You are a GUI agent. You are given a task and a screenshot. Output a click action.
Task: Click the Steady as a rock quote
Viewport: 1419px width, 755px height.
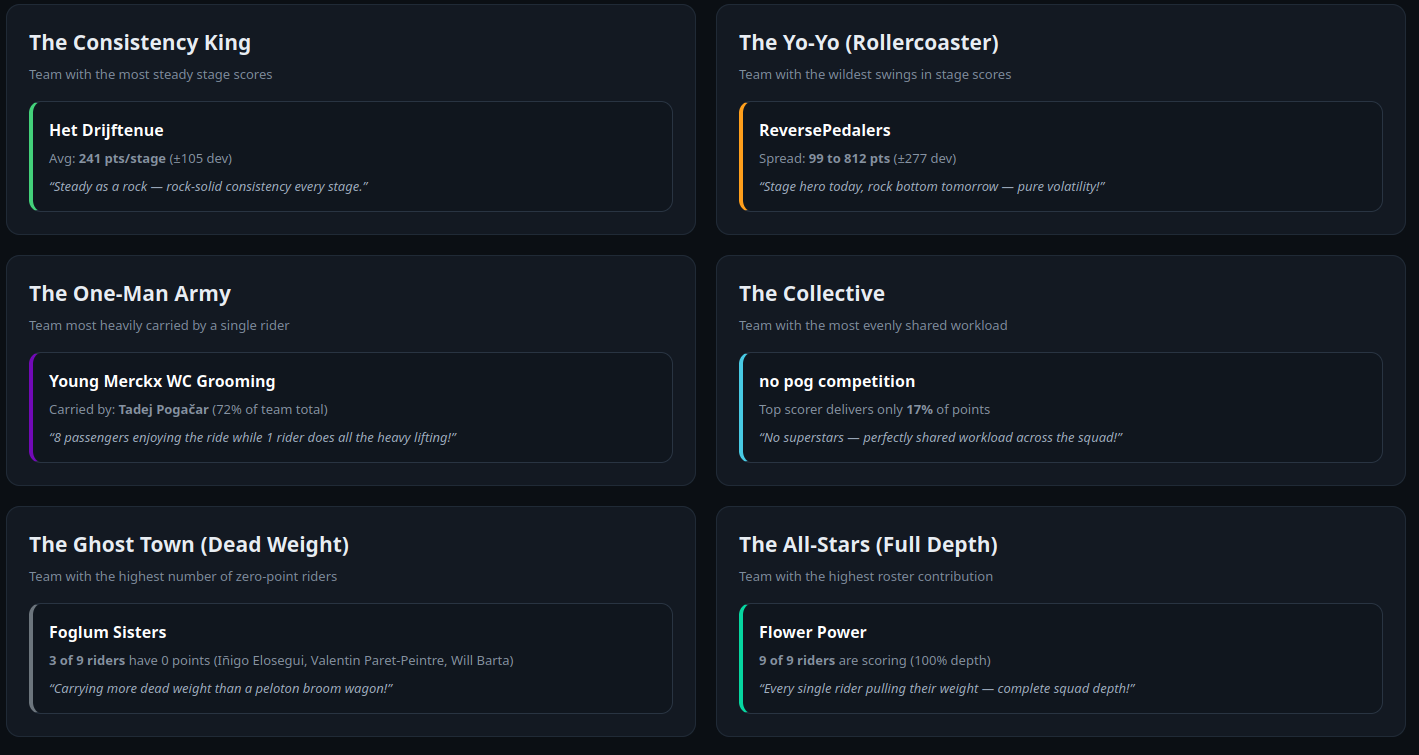pyautogui.click(x=209, y=186)
